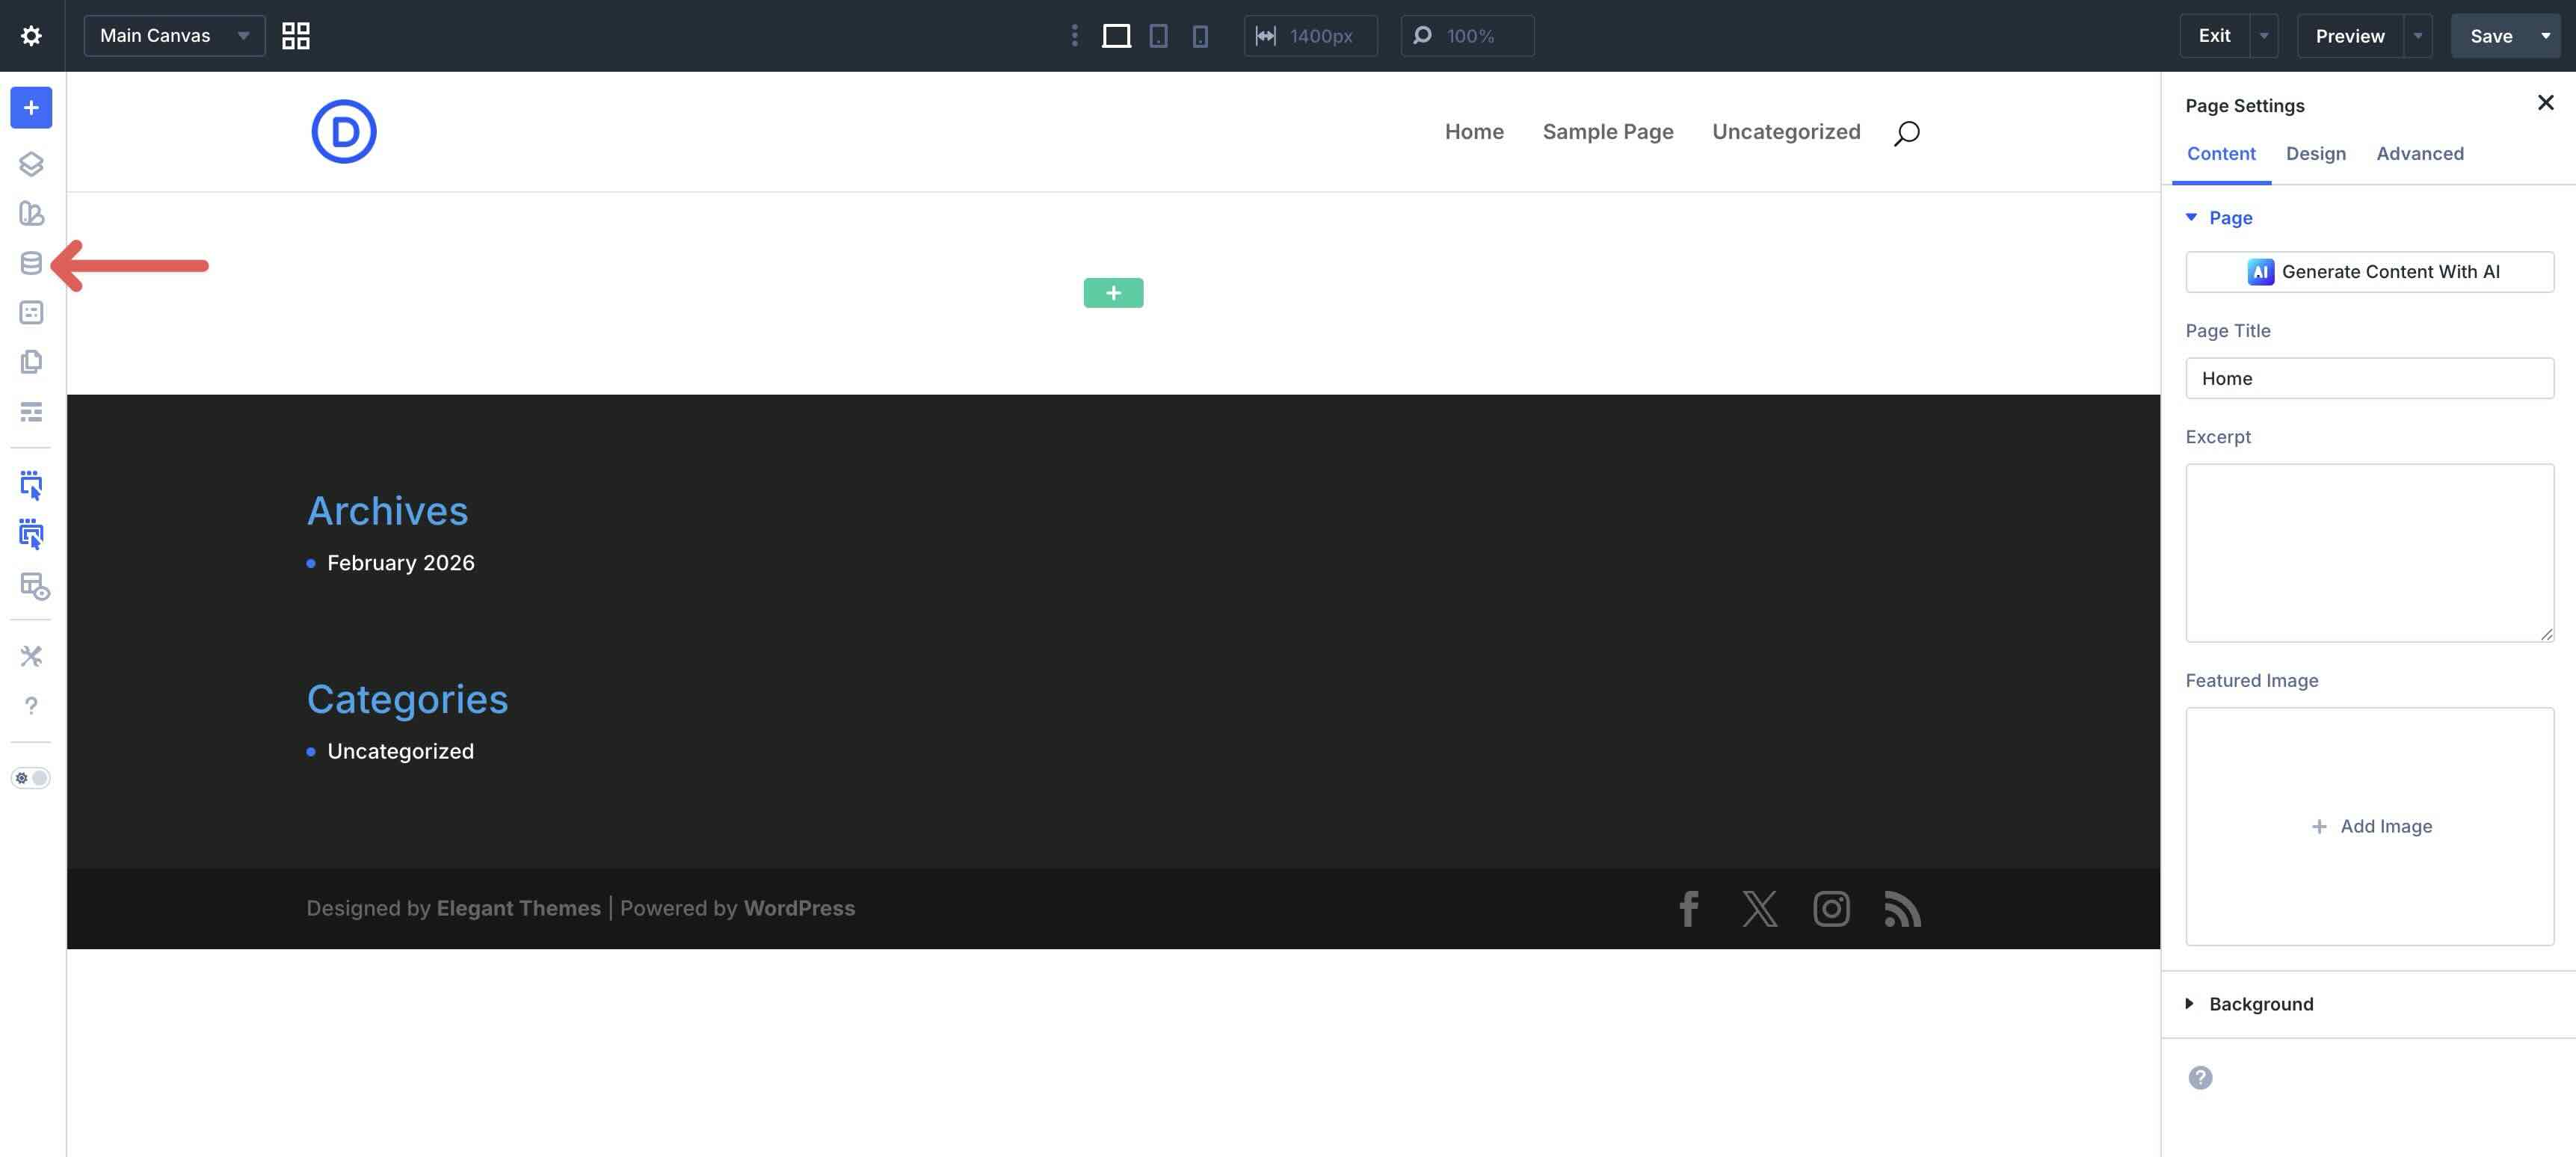Open the Layers panel in the sidebar
The image size is (2576, 1157).
tap(31, 164)
